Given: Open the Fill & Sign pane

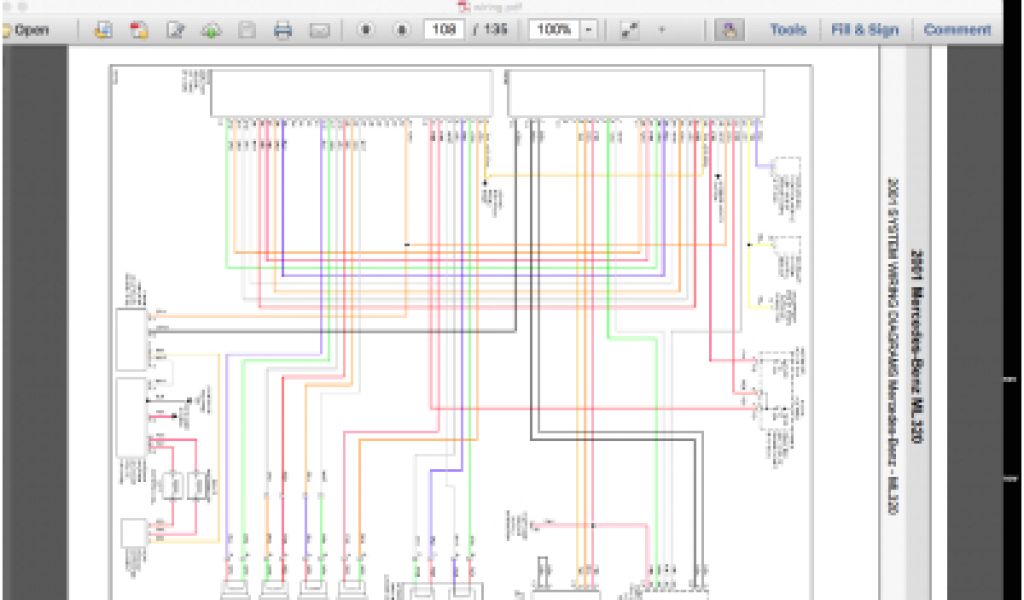Looking at the screenshot, I should click(865, 30).
